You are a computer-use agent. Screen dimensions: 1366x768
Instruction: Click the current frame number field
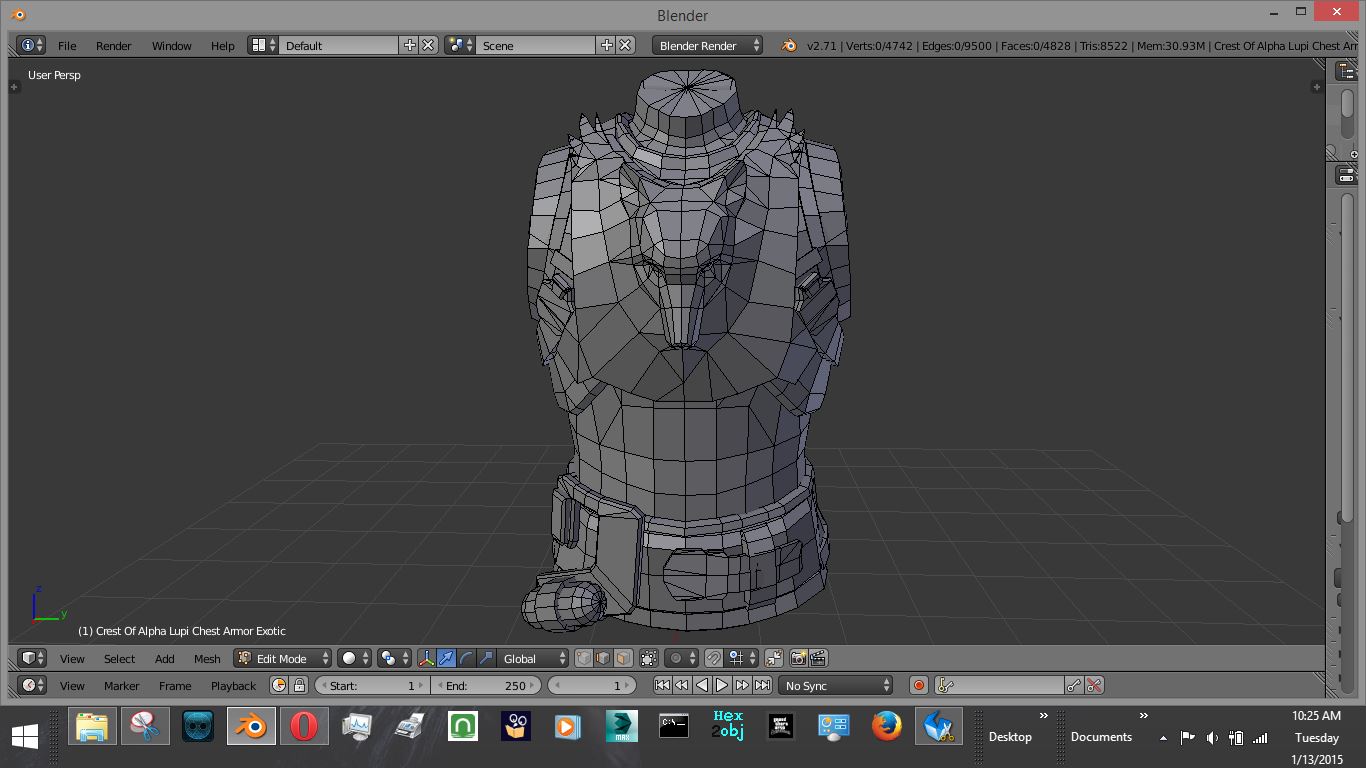coord(593,685)
